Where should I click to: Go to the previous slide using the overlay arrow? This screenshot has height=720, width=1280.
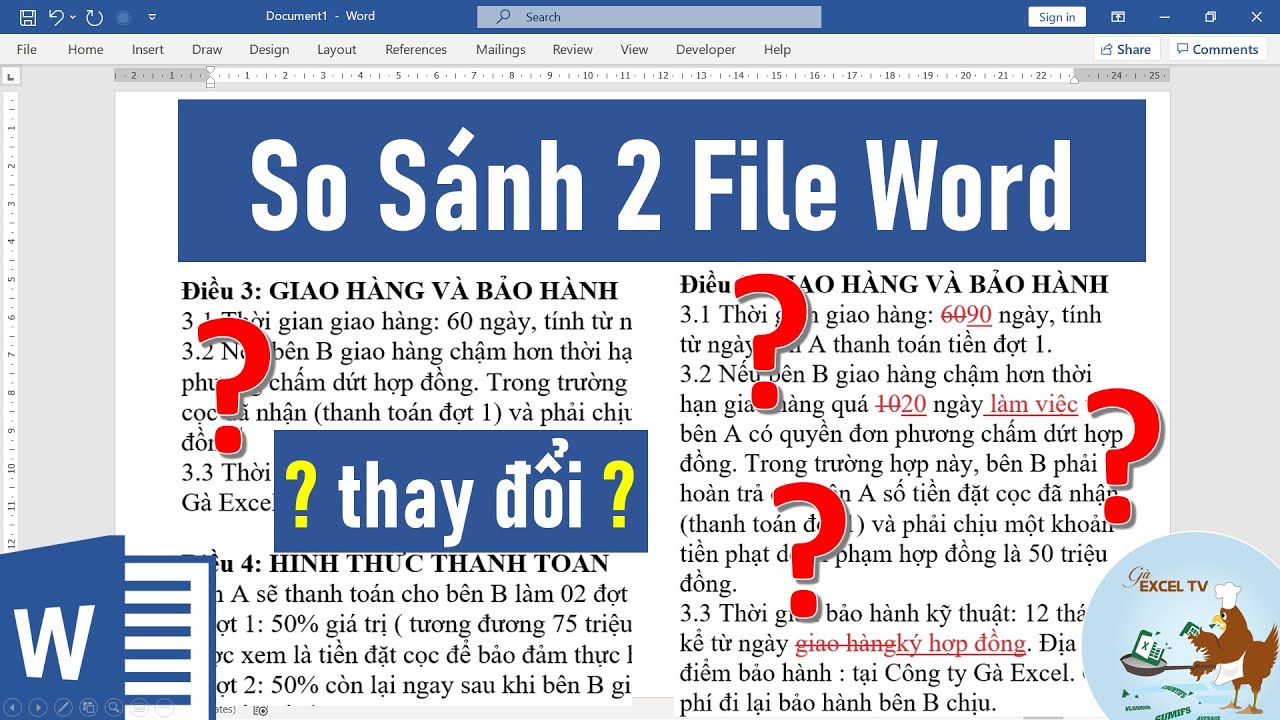(14, 707)
